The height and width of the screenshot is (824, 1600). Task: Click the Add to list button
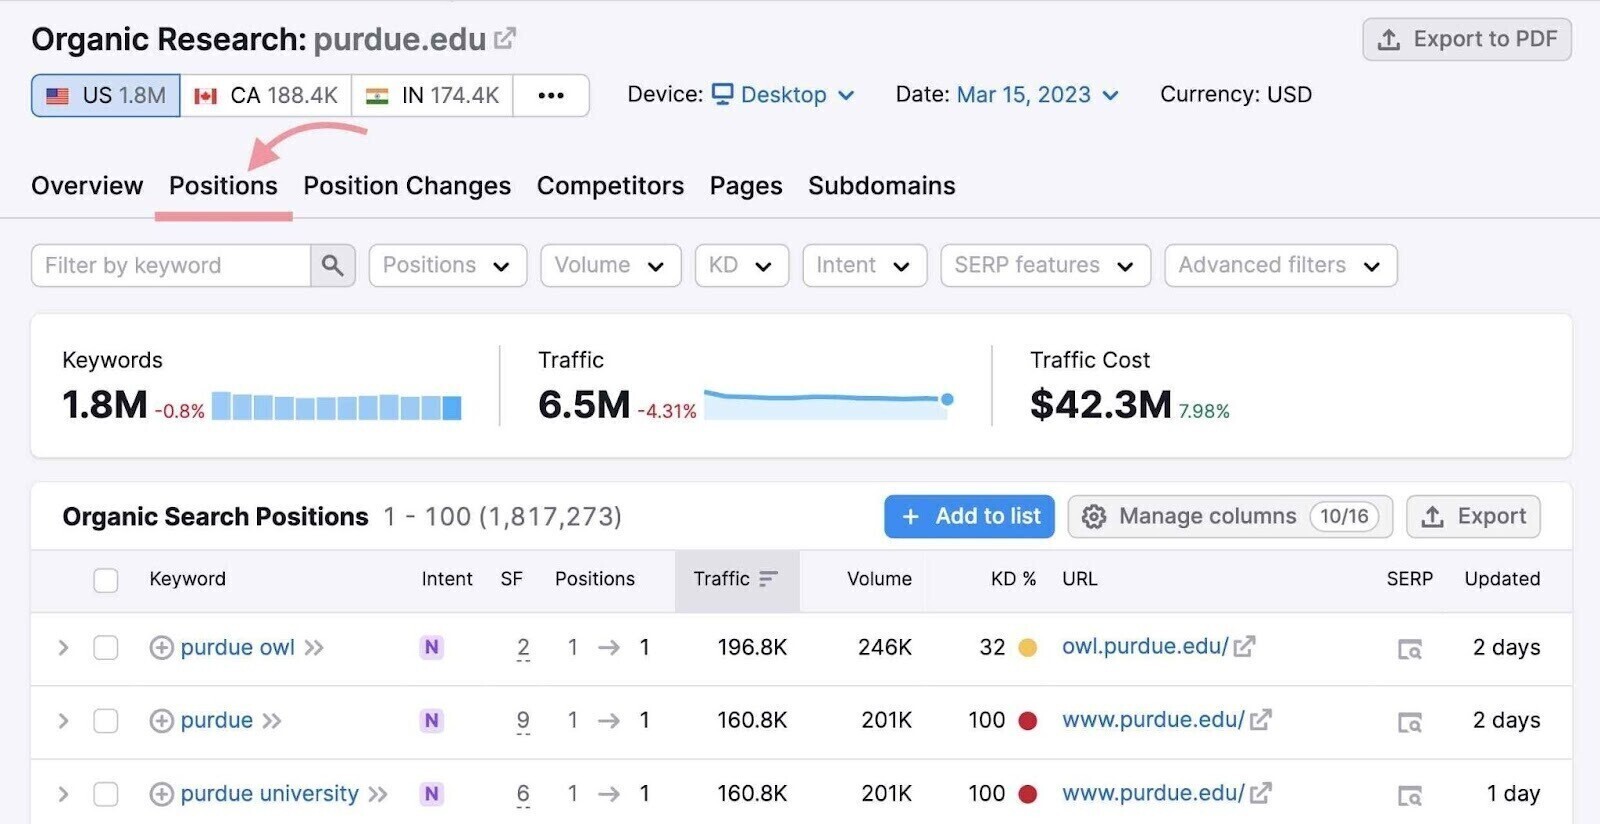(968, 517)
